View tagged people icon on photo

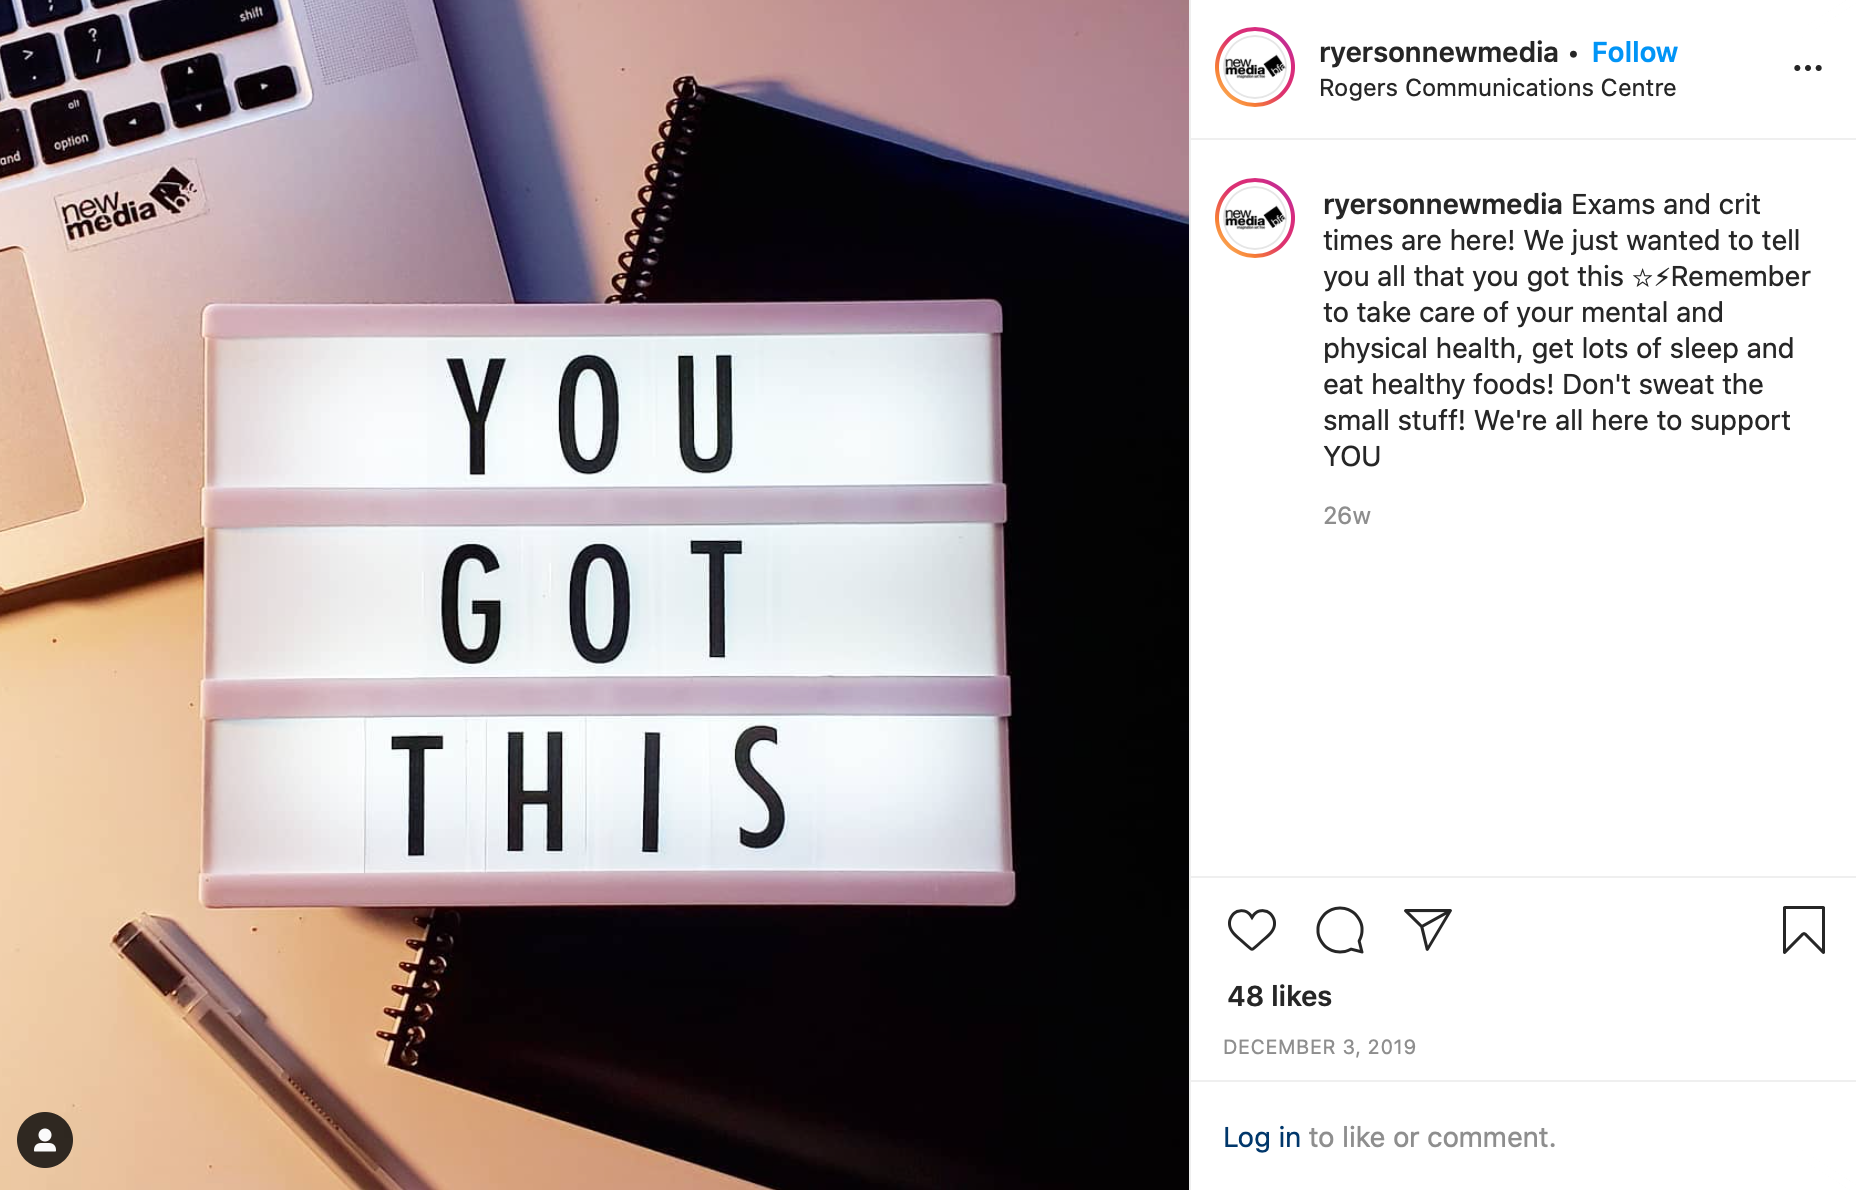tap(45, 1140)
